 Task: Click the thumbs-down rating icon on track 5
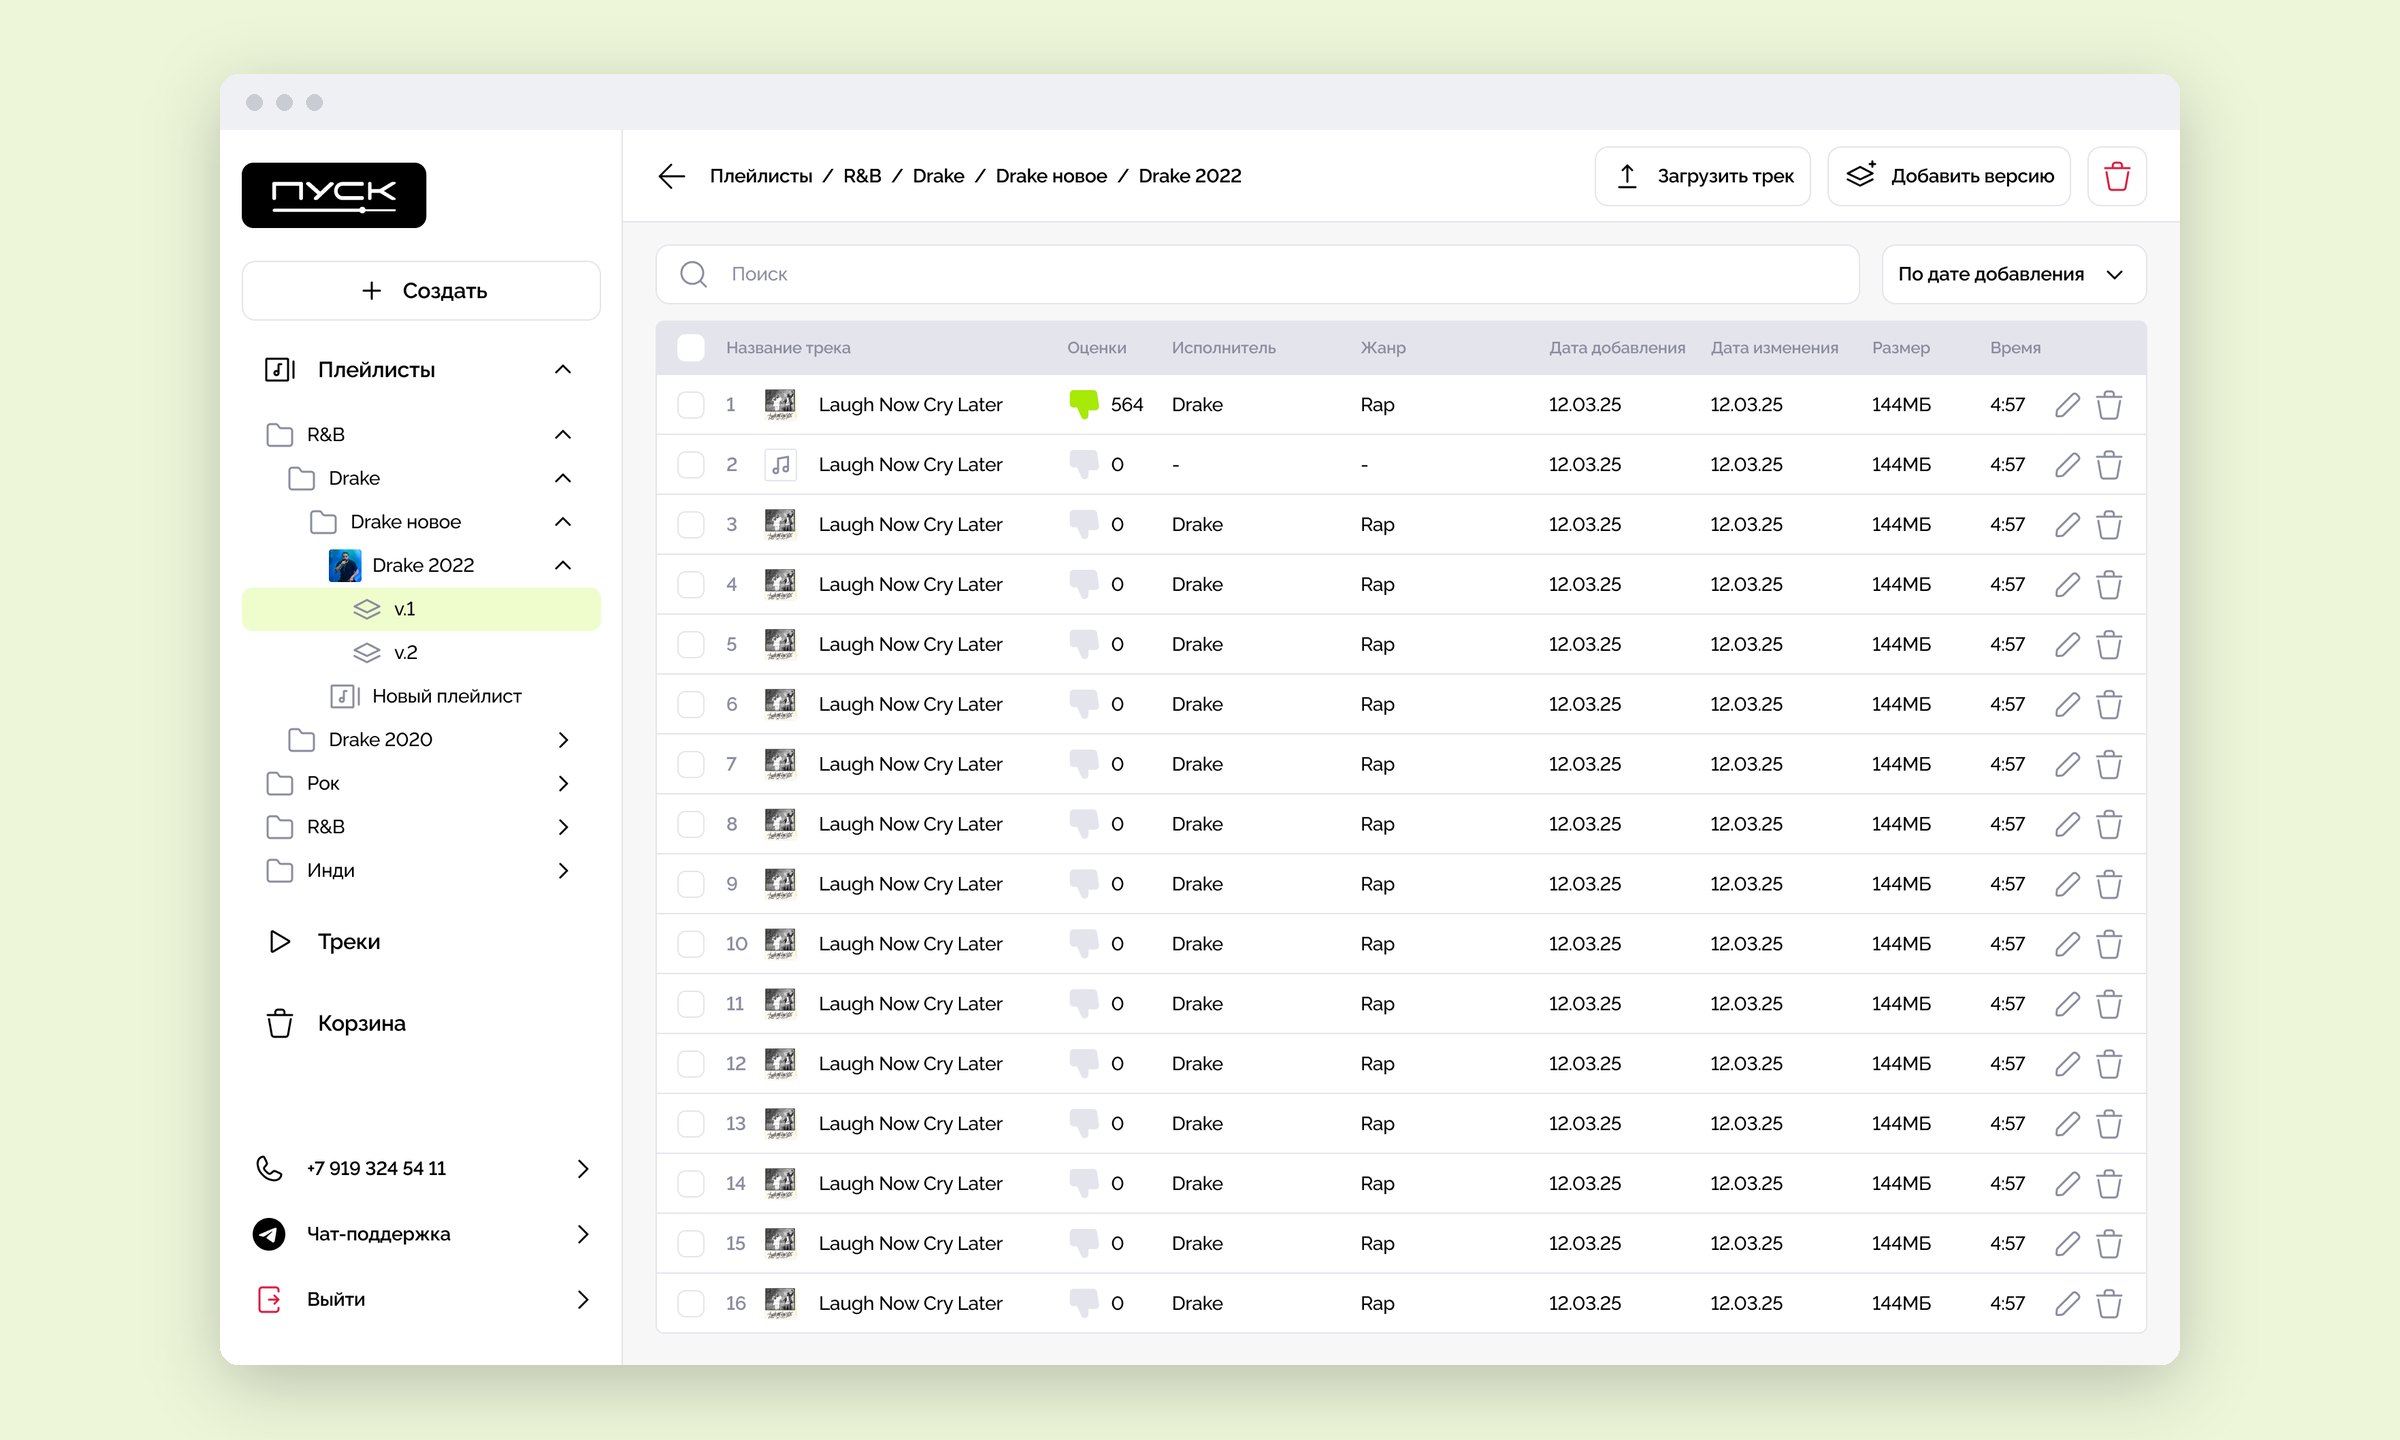[1083, 645]
